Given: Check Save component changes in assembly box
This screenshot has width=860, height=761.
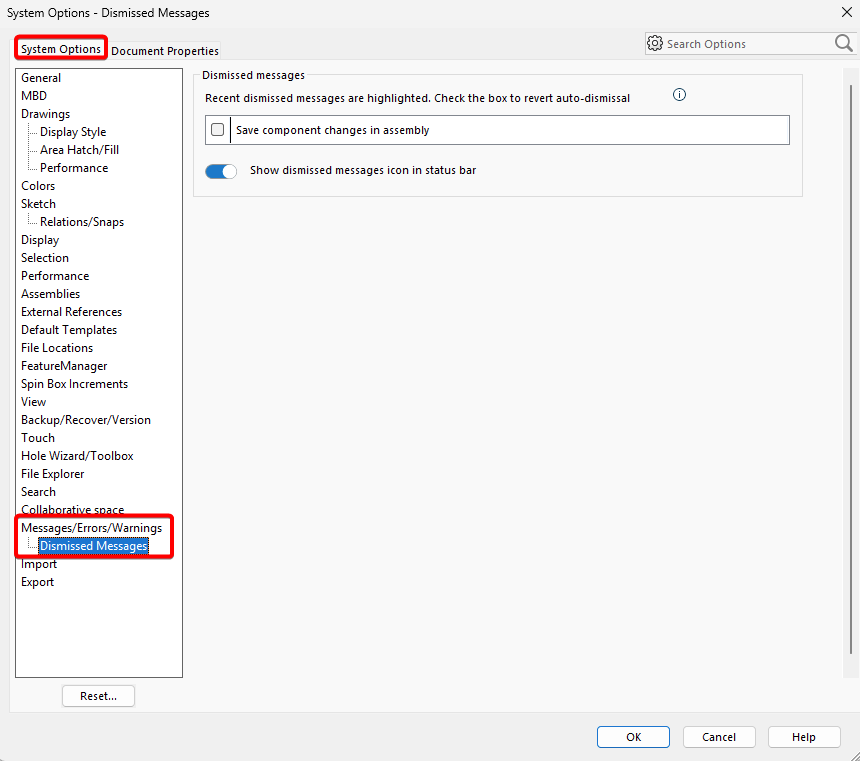Looking at the screenshot, I should coord(218,129).
